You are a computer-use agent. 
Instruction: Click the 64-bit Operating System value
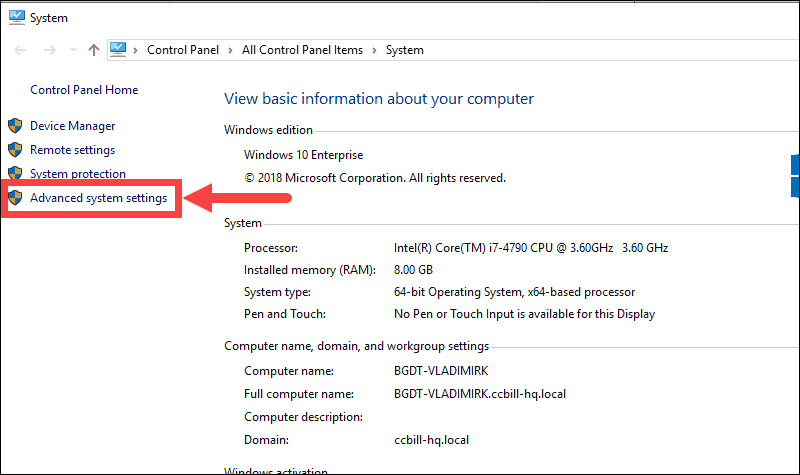coord(514,292)
